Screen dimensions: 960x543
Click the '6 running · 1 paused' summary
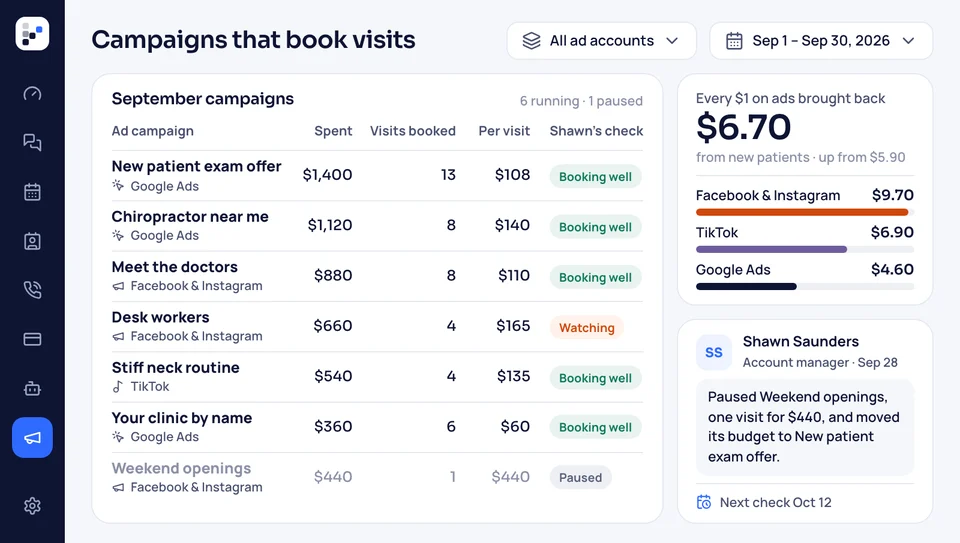point(581,101)
